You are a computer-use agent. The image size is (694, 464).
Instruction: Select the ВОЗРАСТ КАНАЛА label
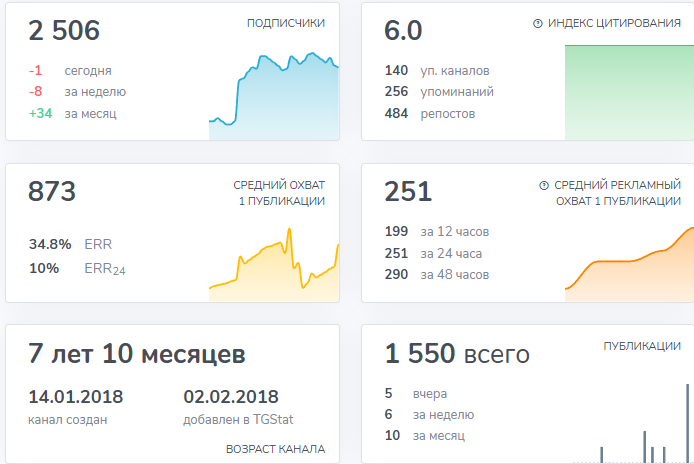click(276, 449)
